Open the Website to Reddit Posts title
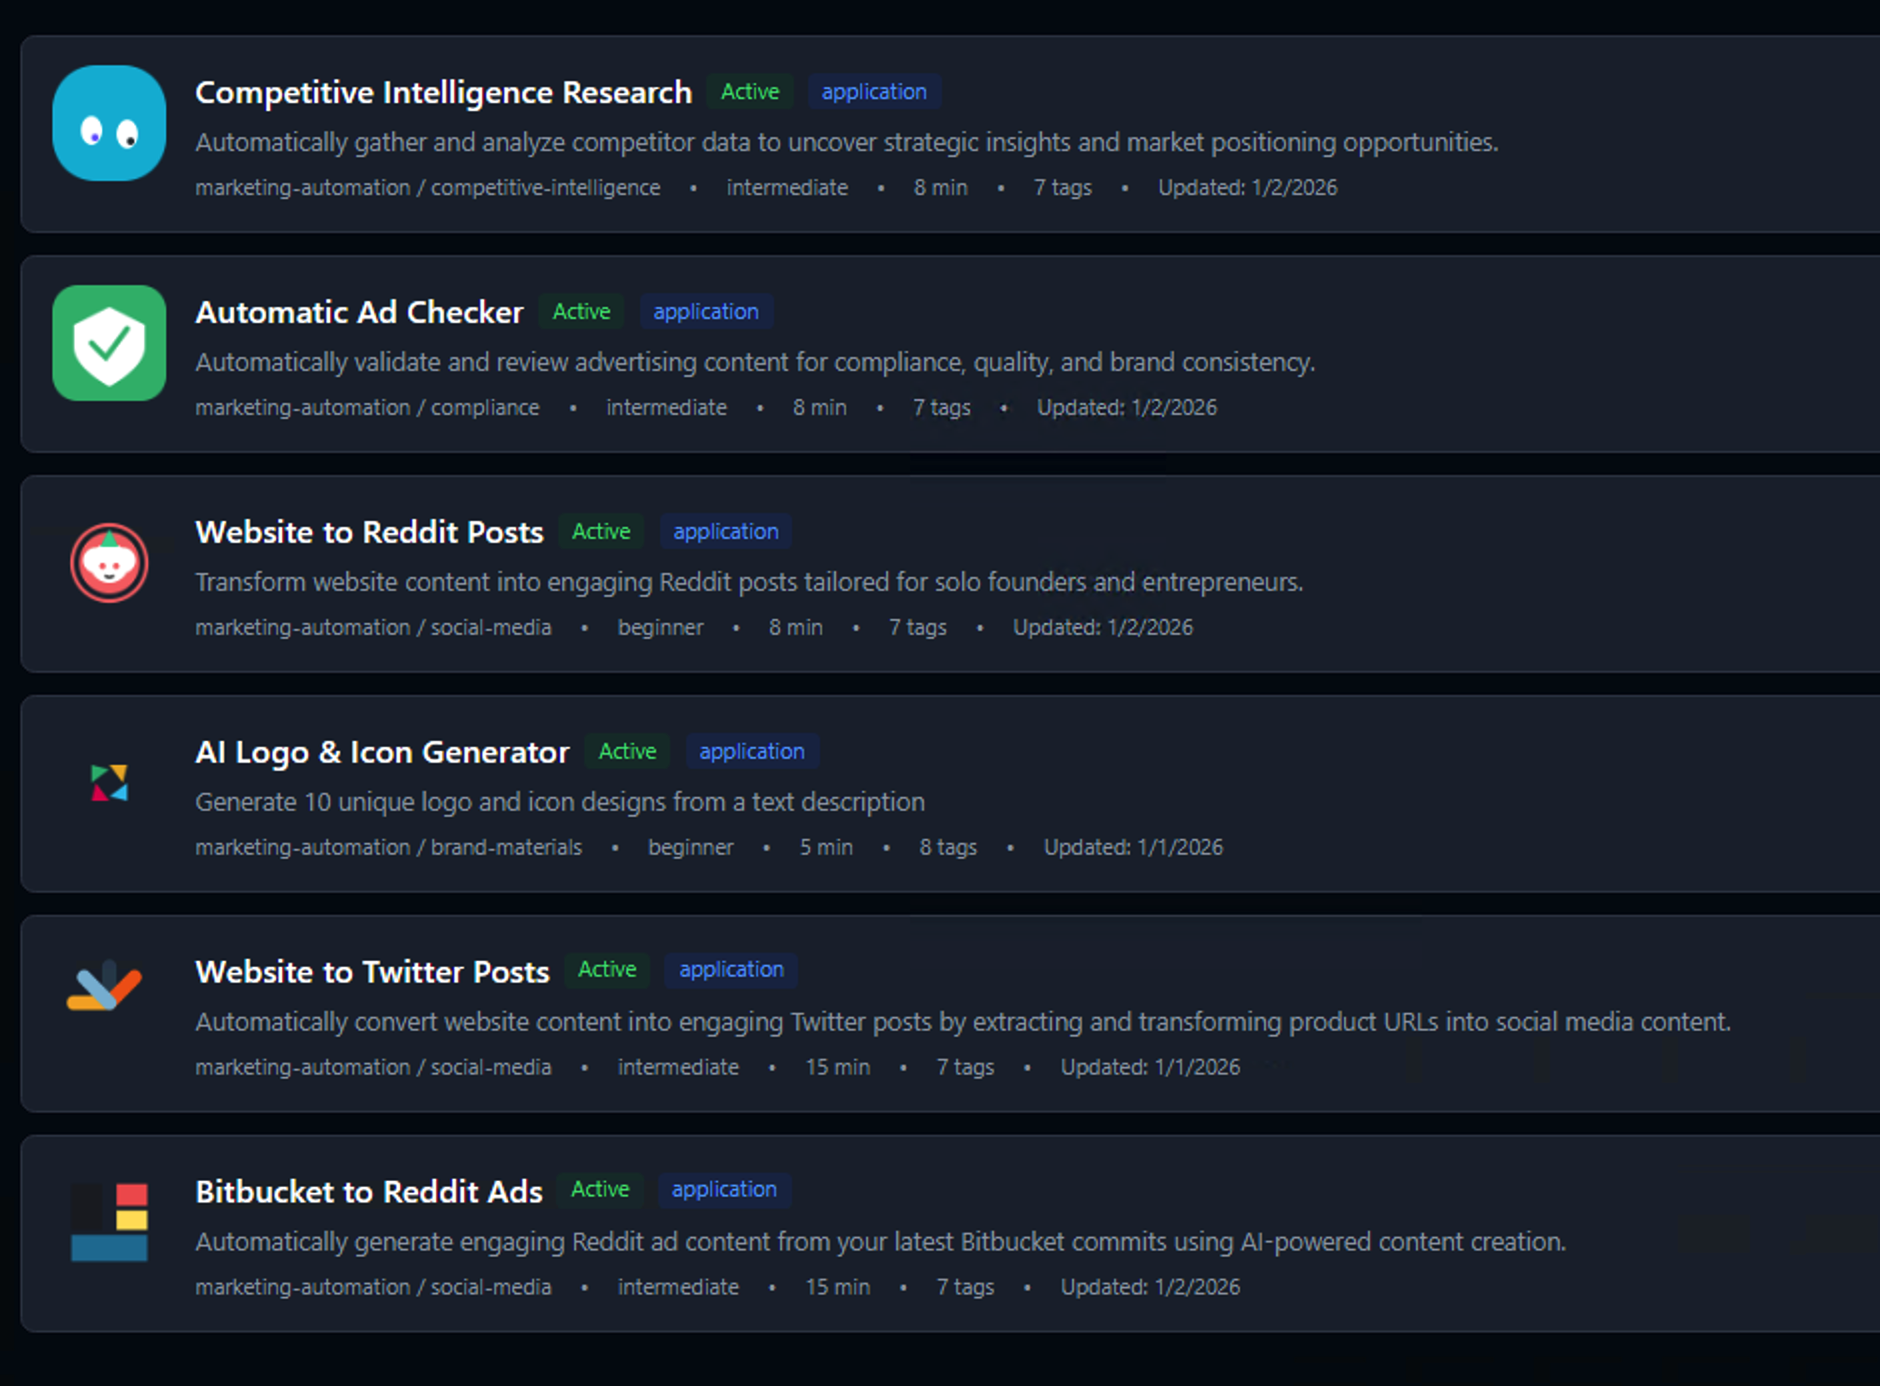This screenshot has height=1386, width=1880. pos(369,532)
